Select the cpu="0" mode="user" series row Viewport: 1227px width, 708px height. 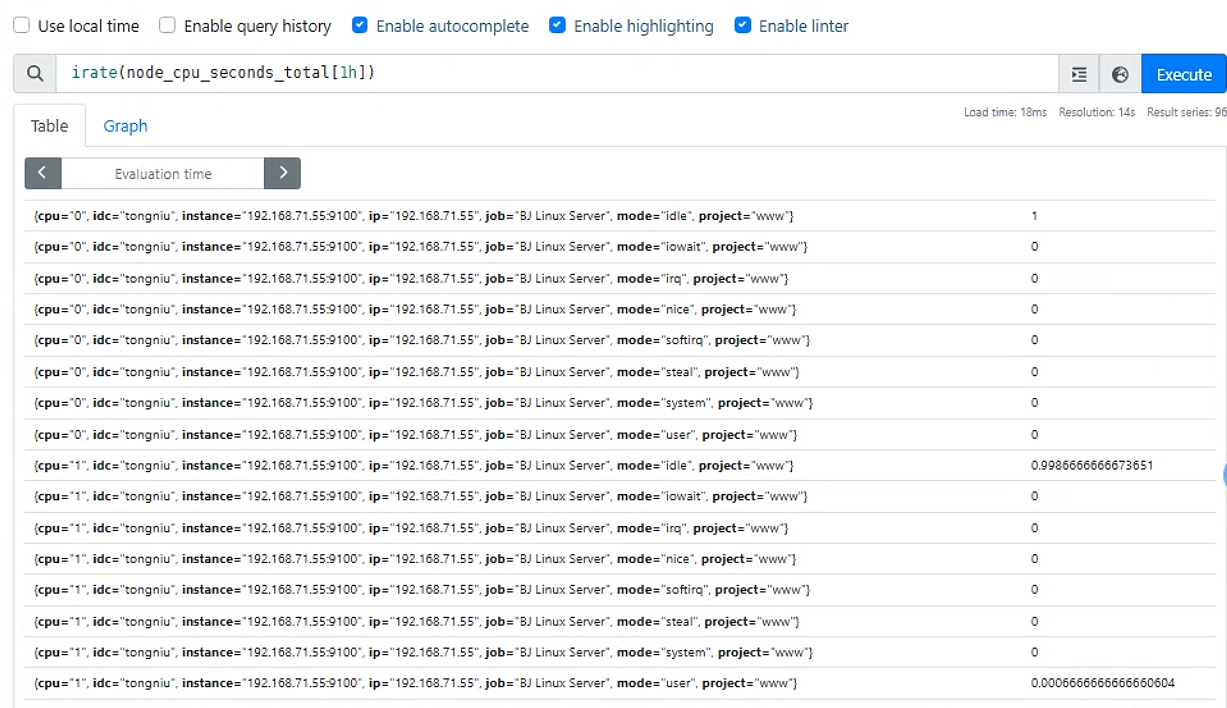[x=620, y=434]
